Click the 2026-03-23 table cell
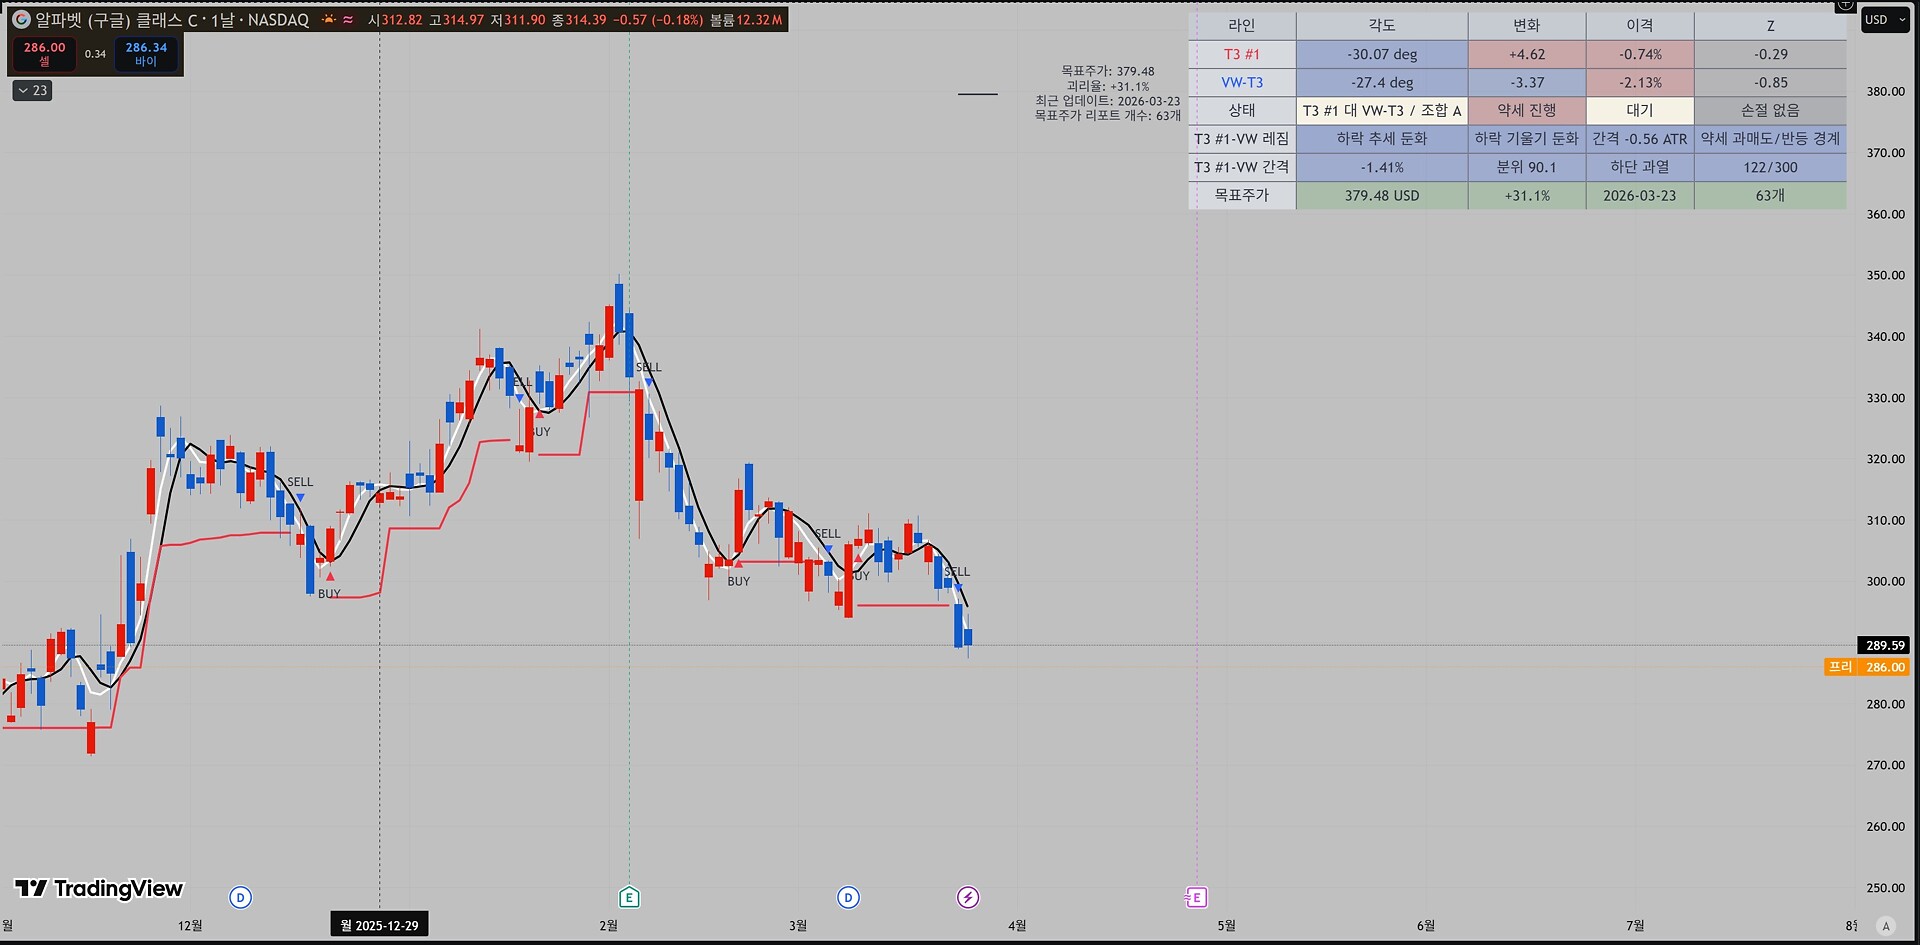Screen dimensions: 1920x945 click(1640, 195)
